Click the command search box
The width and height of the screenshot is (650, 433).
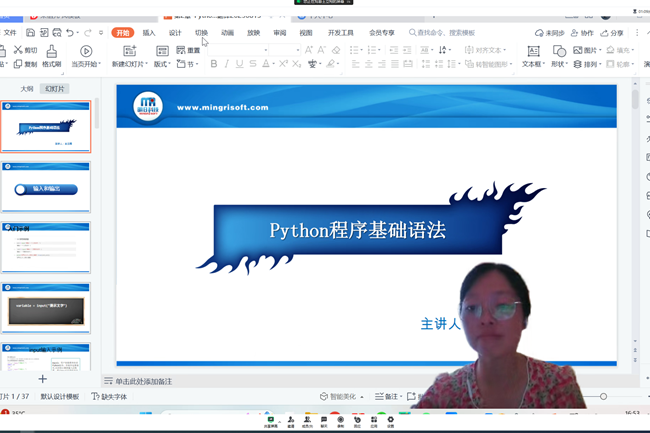(442, 33)
